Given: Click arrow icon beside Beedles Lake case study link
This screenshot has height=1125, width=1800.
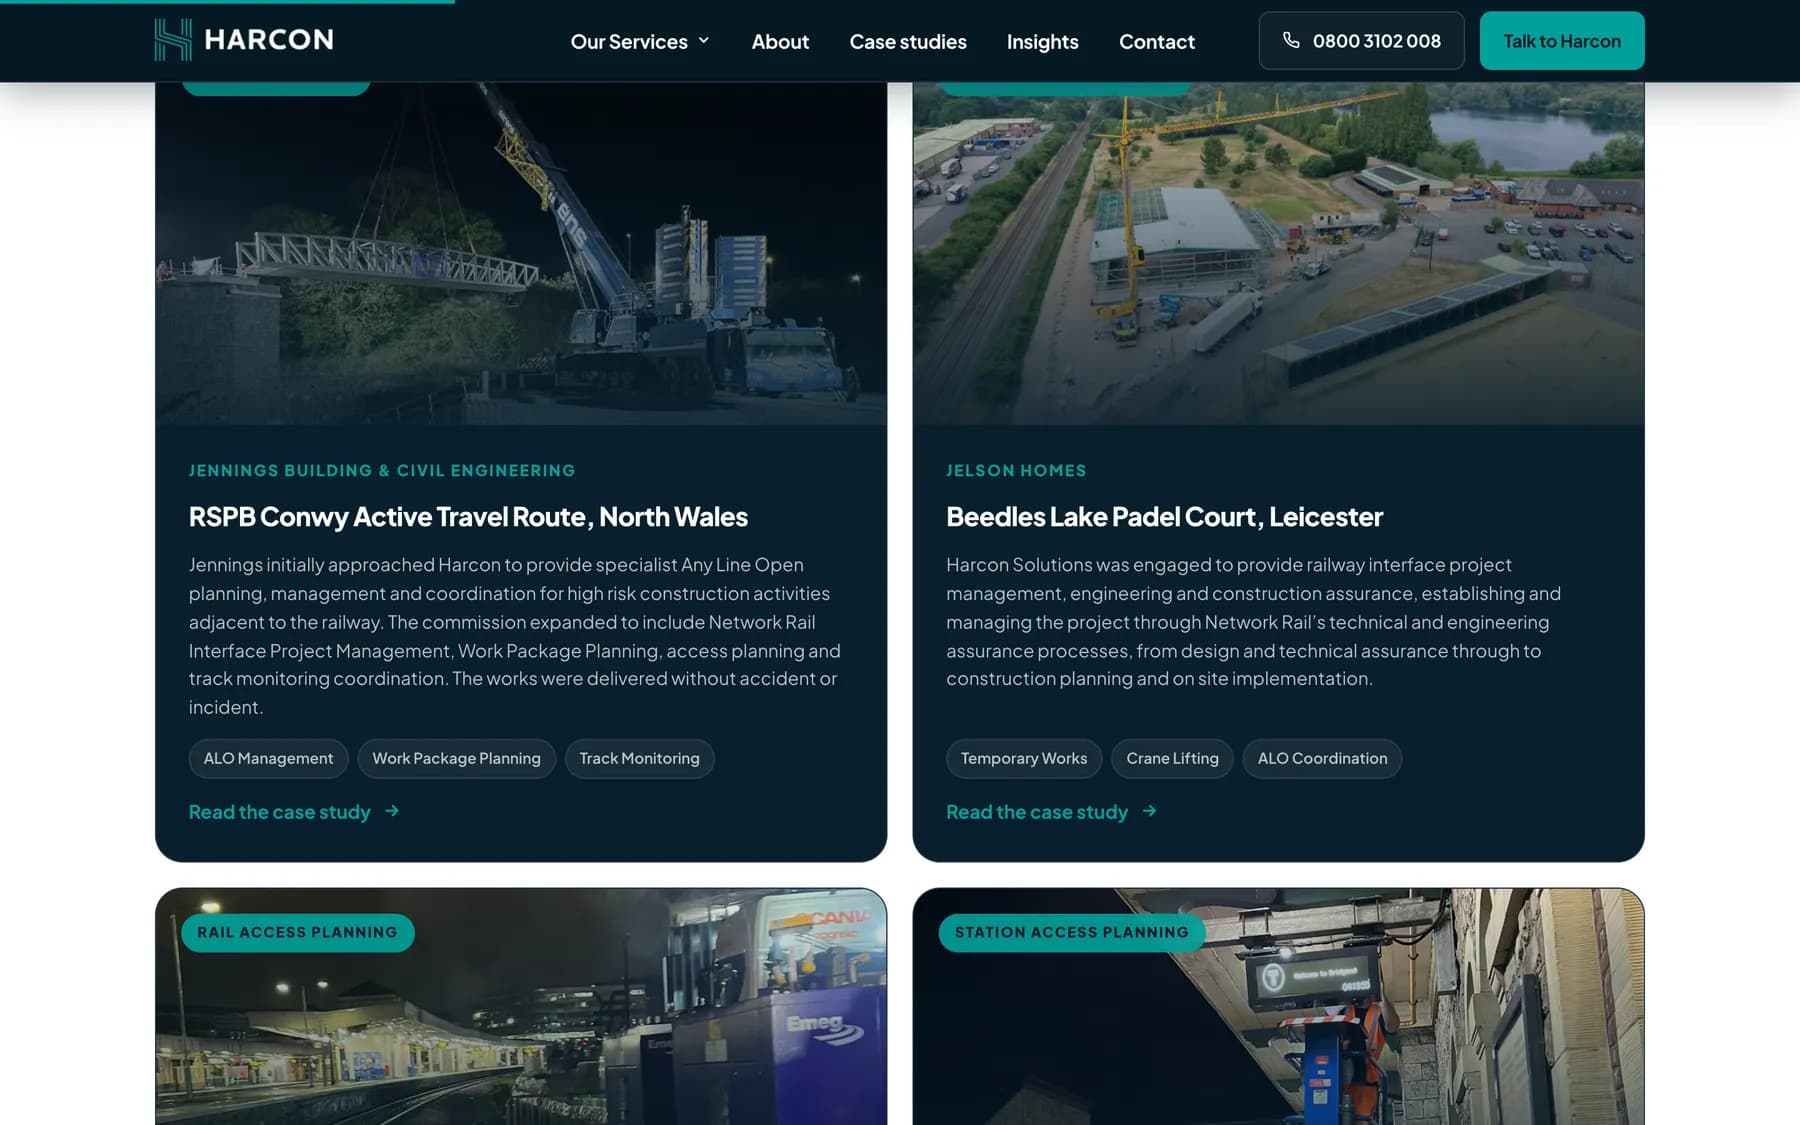Looking at the screenshot, I should click(1149, 811).
